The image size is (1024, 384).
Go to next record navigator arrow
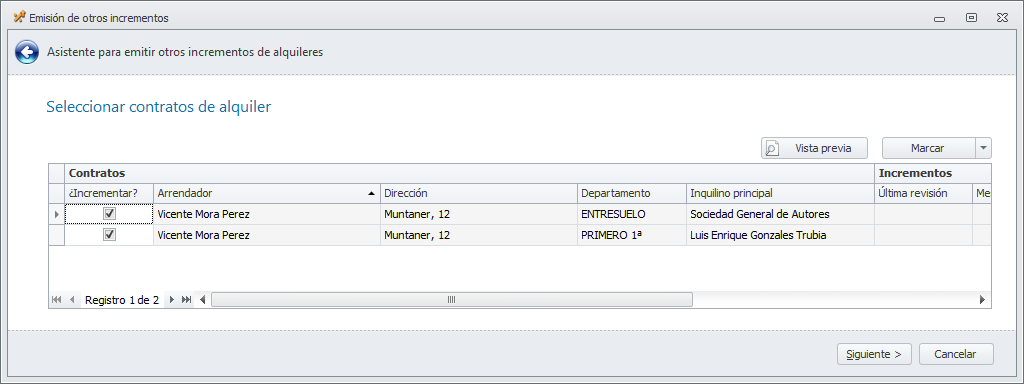click(172, 300)
